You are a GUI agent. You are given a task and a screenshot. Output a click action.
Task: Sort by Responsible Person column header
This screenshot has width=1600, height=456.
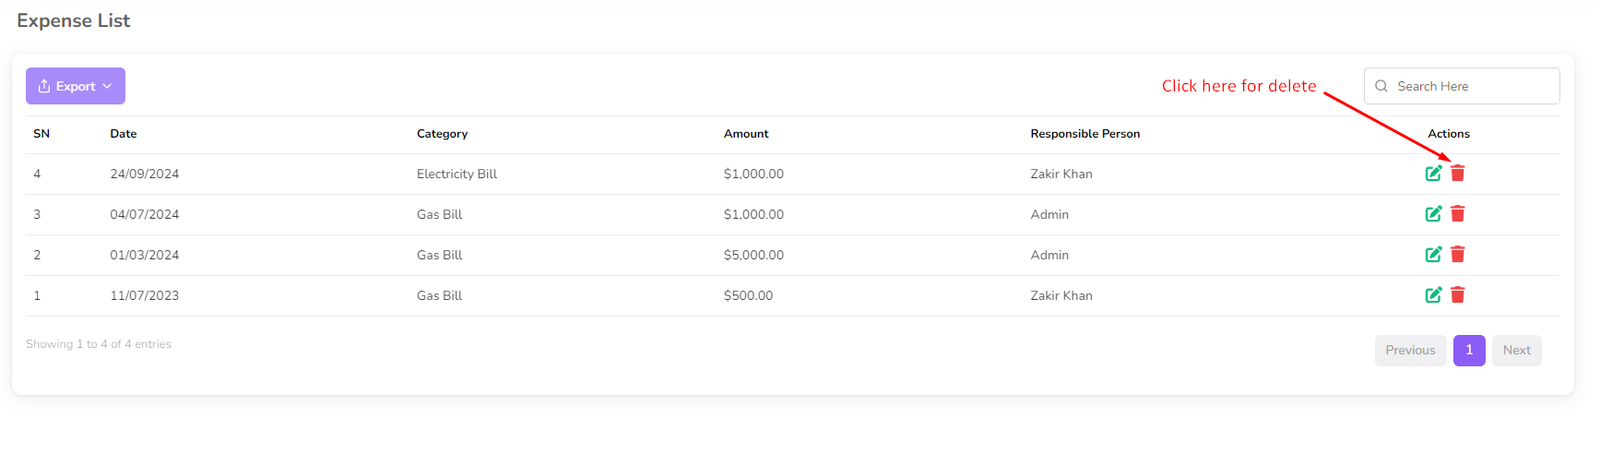coord(1085,134)
